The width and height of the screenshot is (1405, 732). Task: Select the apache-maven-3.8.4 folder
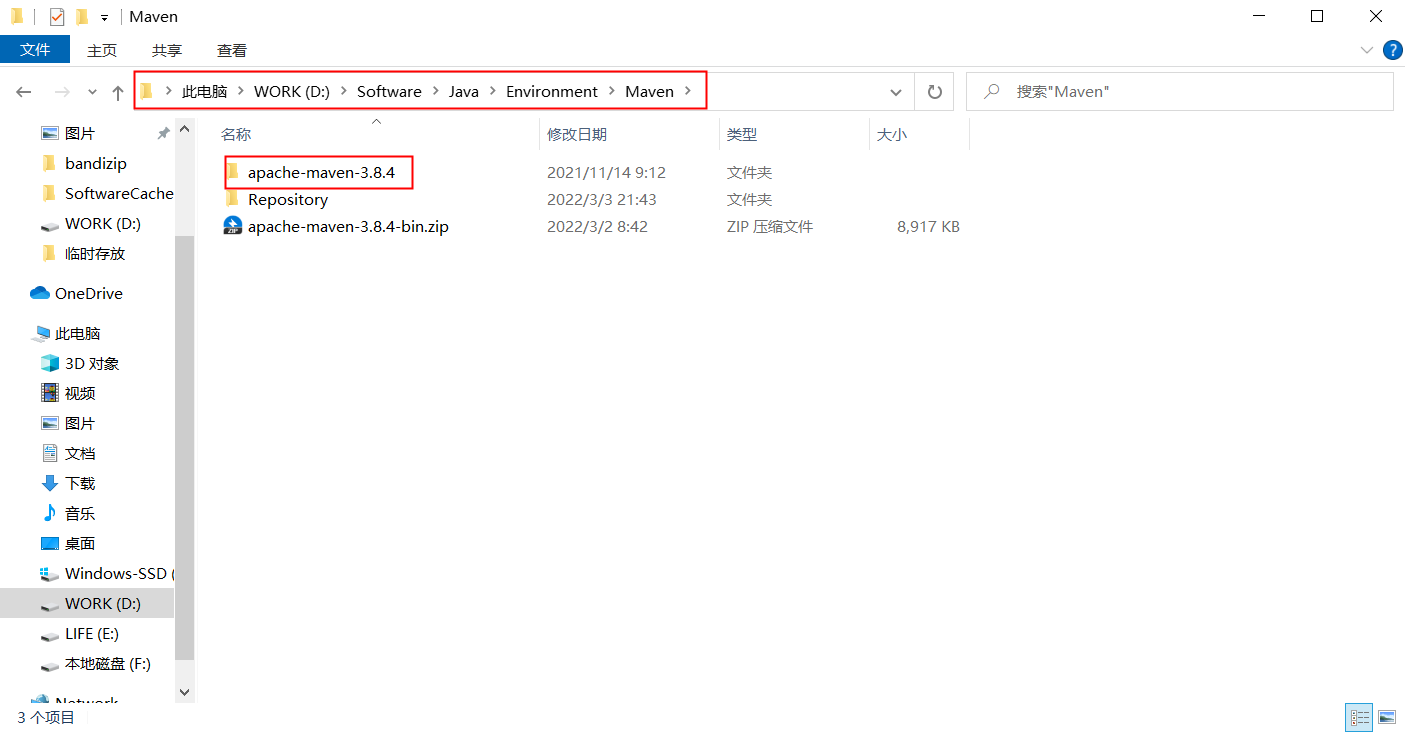click(321, 172)
